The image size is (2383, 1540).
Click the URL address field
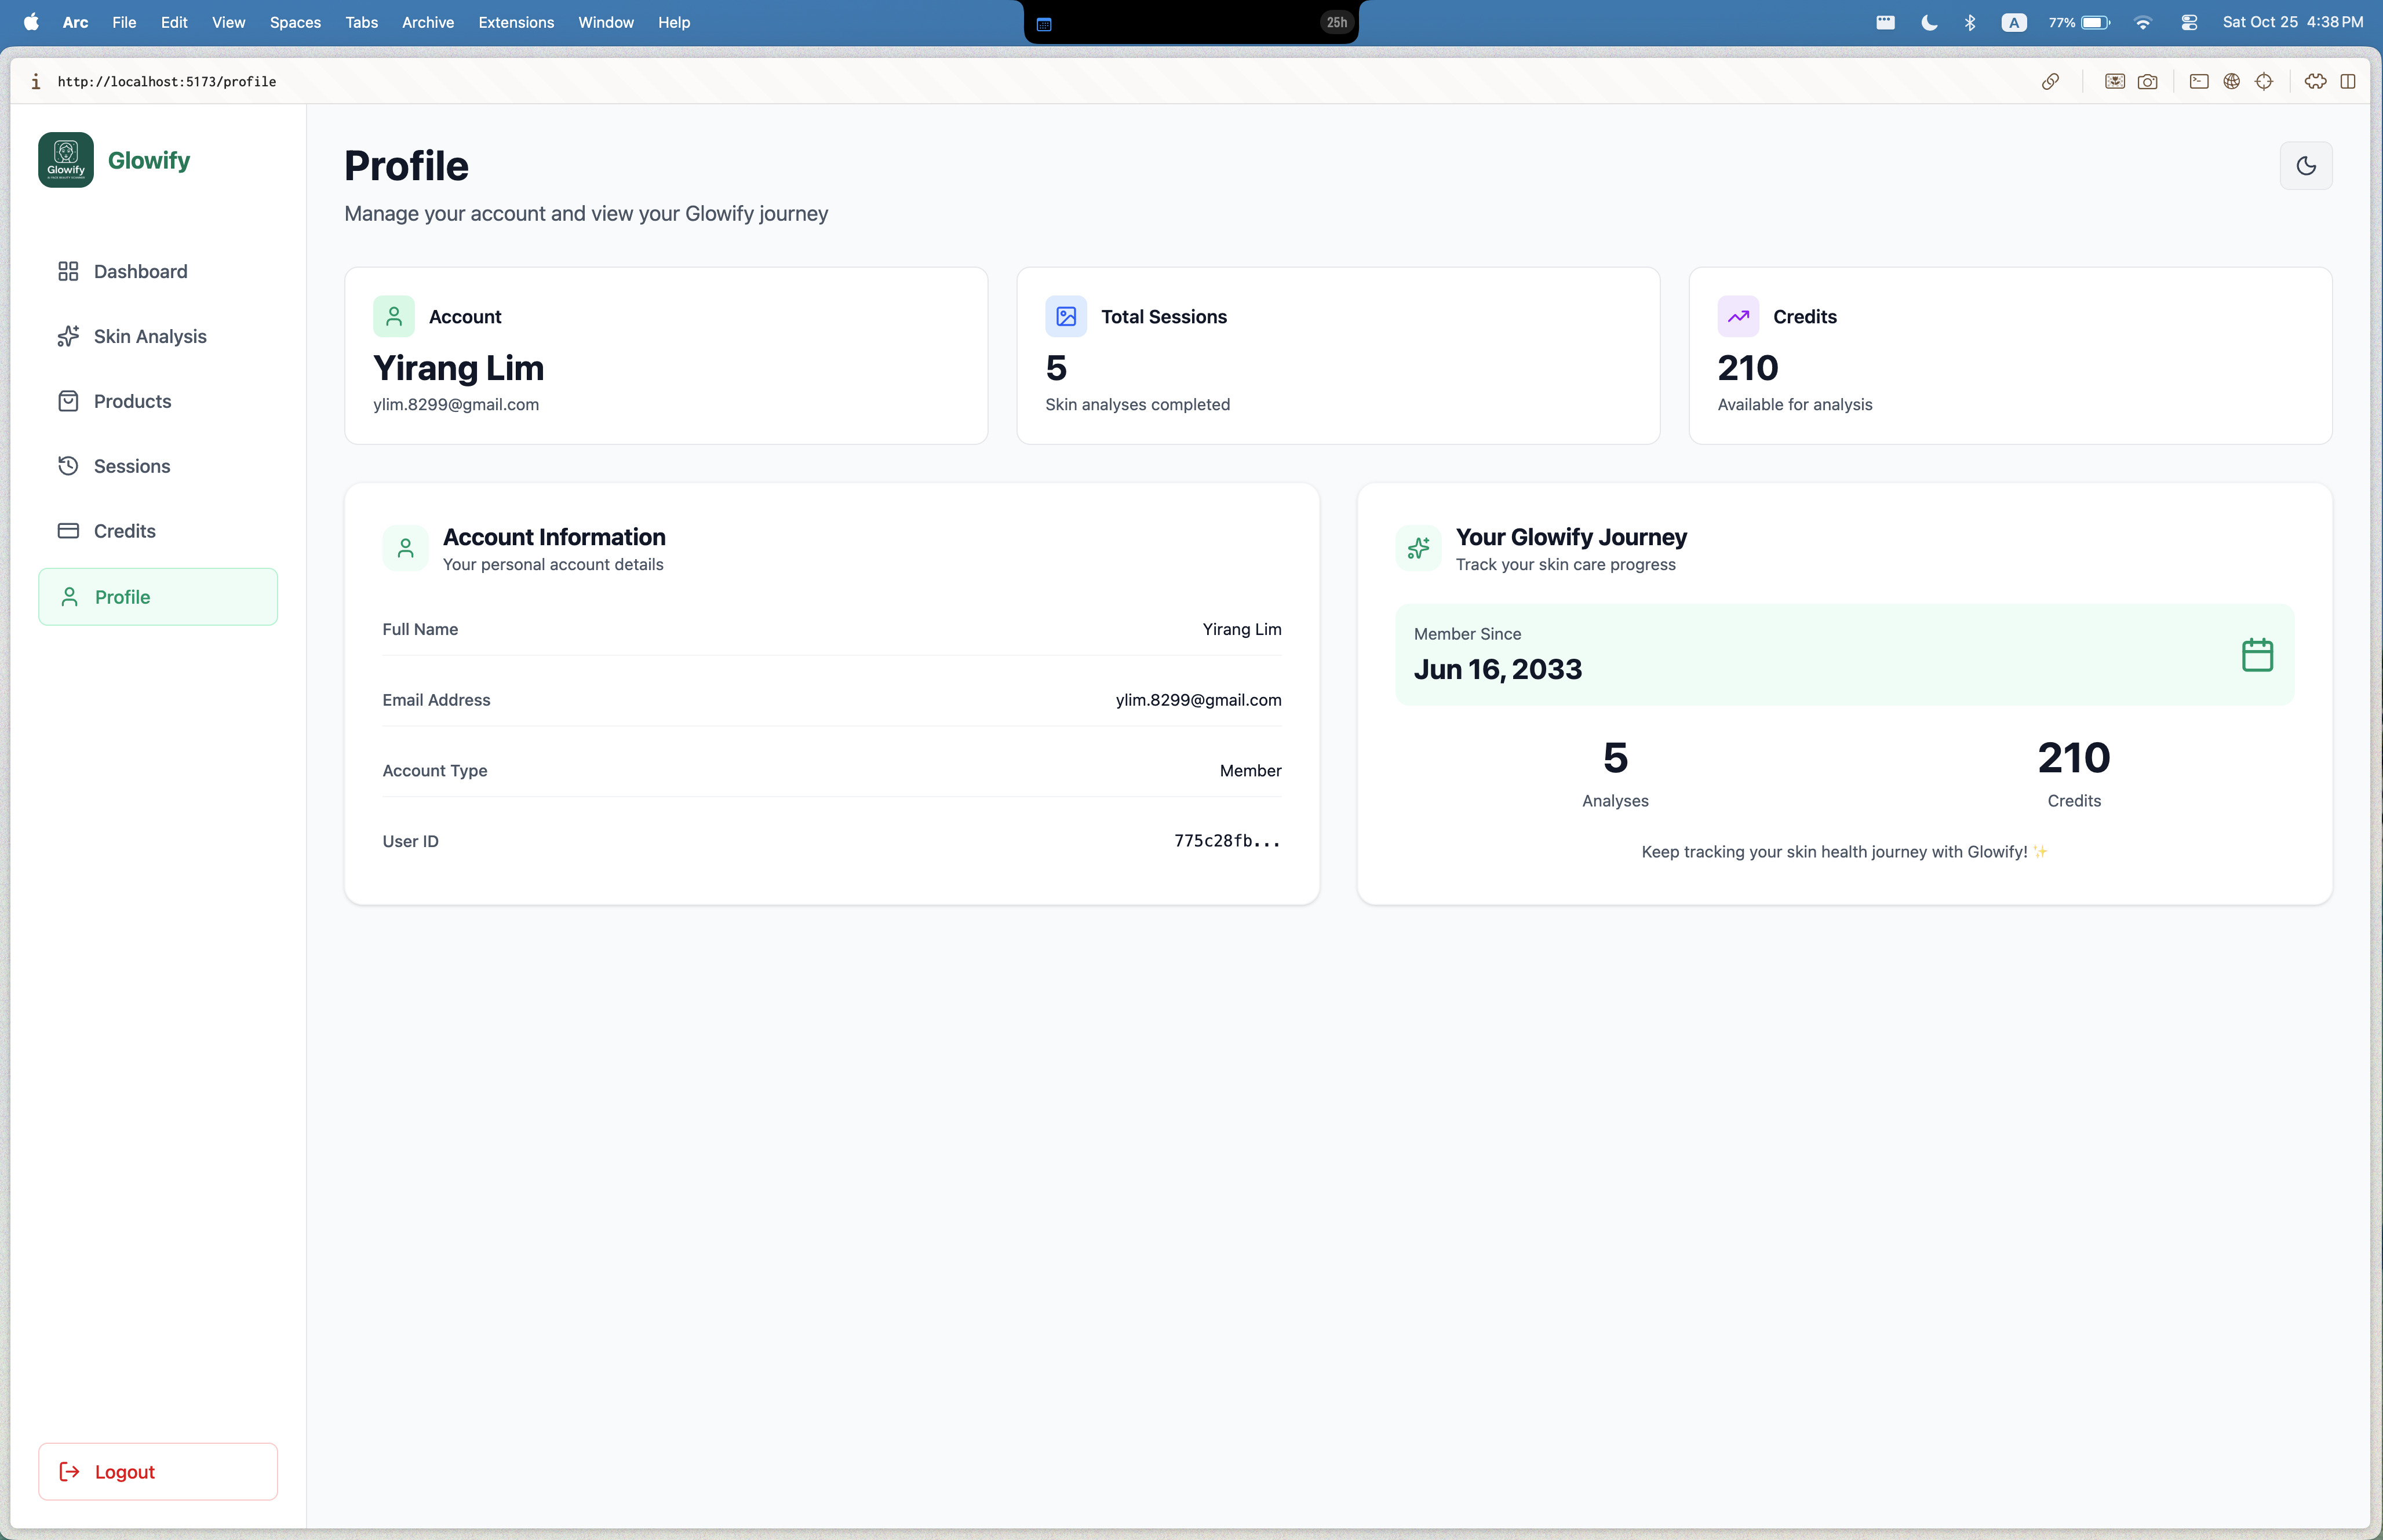(x=167, y=82)
